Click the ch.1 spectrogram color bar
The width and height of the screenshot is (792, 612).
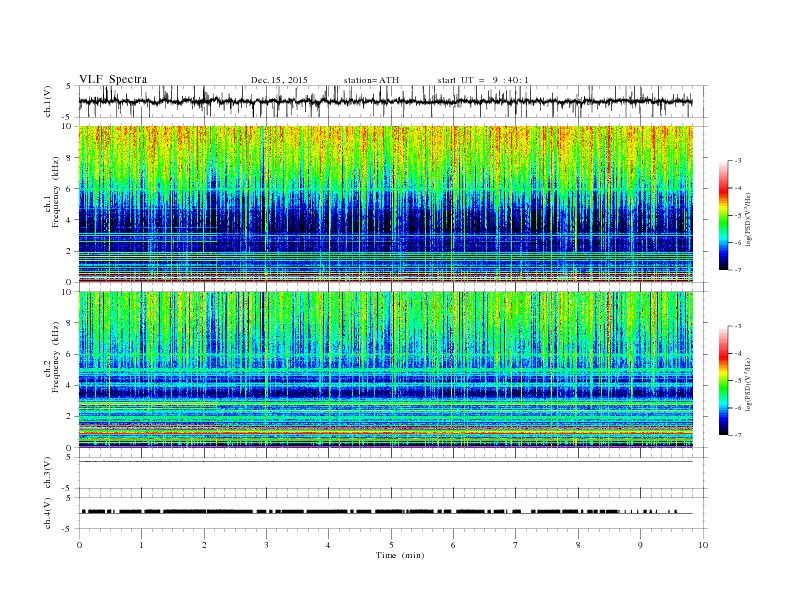[724, 216]
